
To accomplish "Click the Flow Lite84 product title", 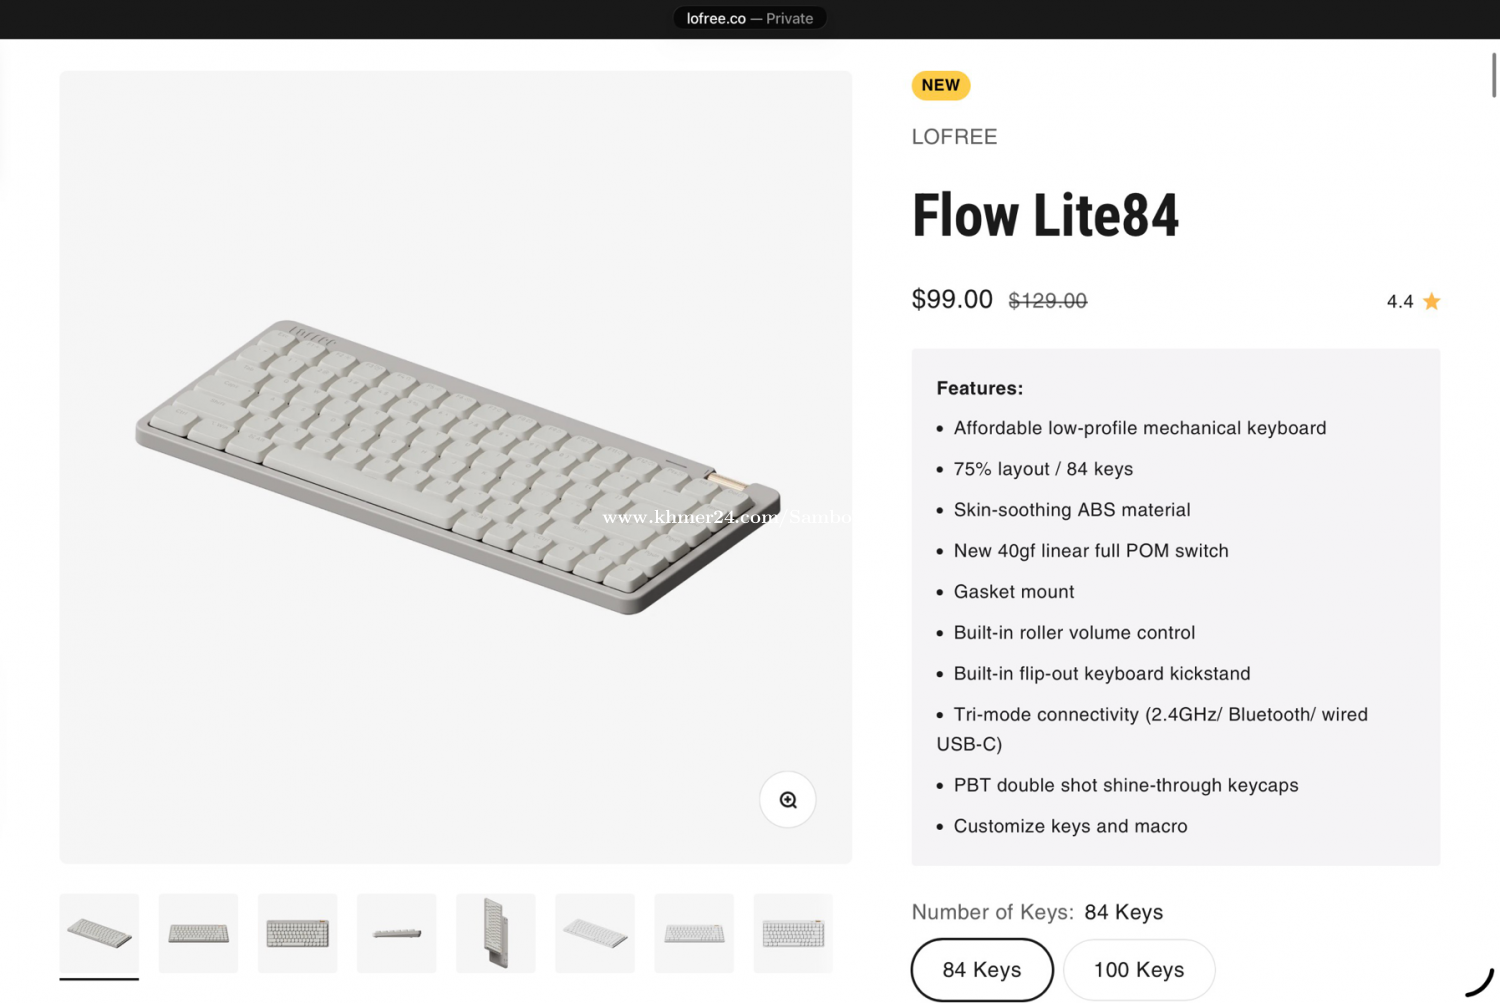I will [1045, 216].
